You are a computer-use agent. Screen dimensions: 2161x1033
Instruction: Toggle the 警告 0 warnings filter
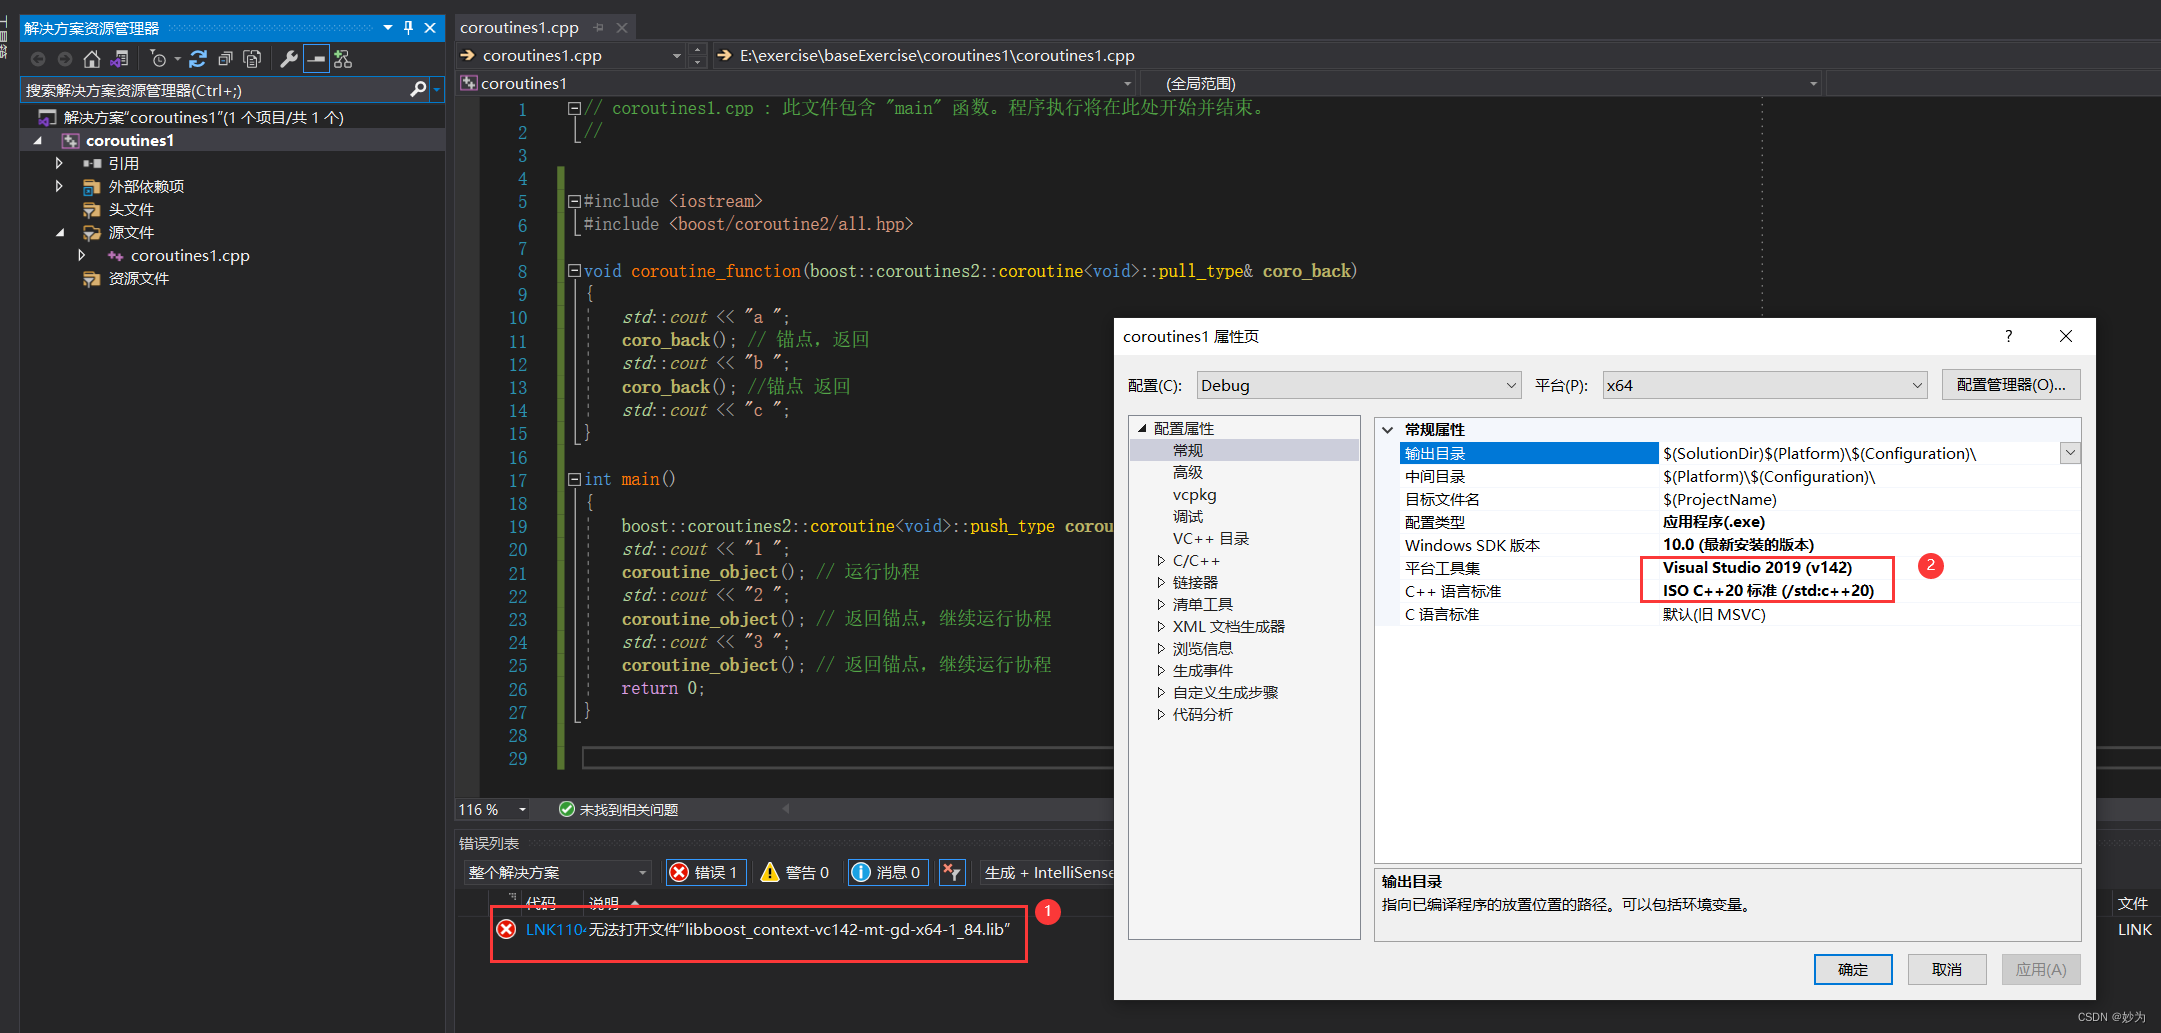pyautogui.click(x=795, y=872)
